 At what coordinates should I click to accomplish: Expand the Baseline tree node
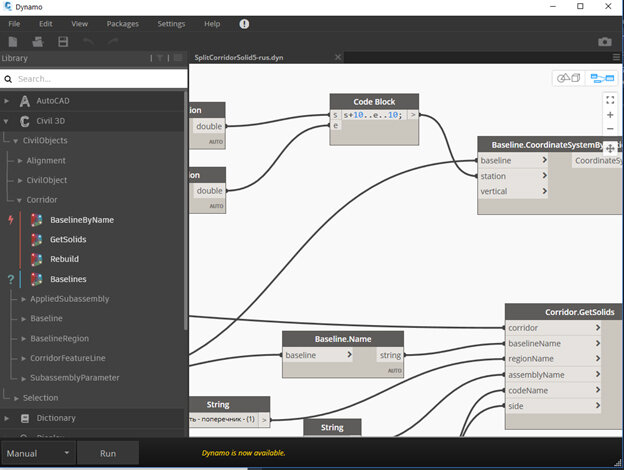pyautogui.click(x=23, y=319)
